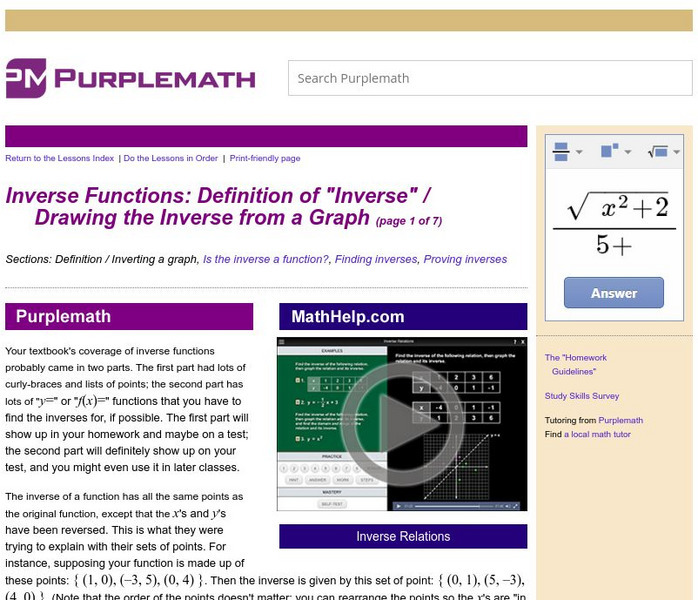Image resolution: width=698 pixels, height=600 pixels.
Task: Click the top tan advertisement banner
Action: pos(349,20)
